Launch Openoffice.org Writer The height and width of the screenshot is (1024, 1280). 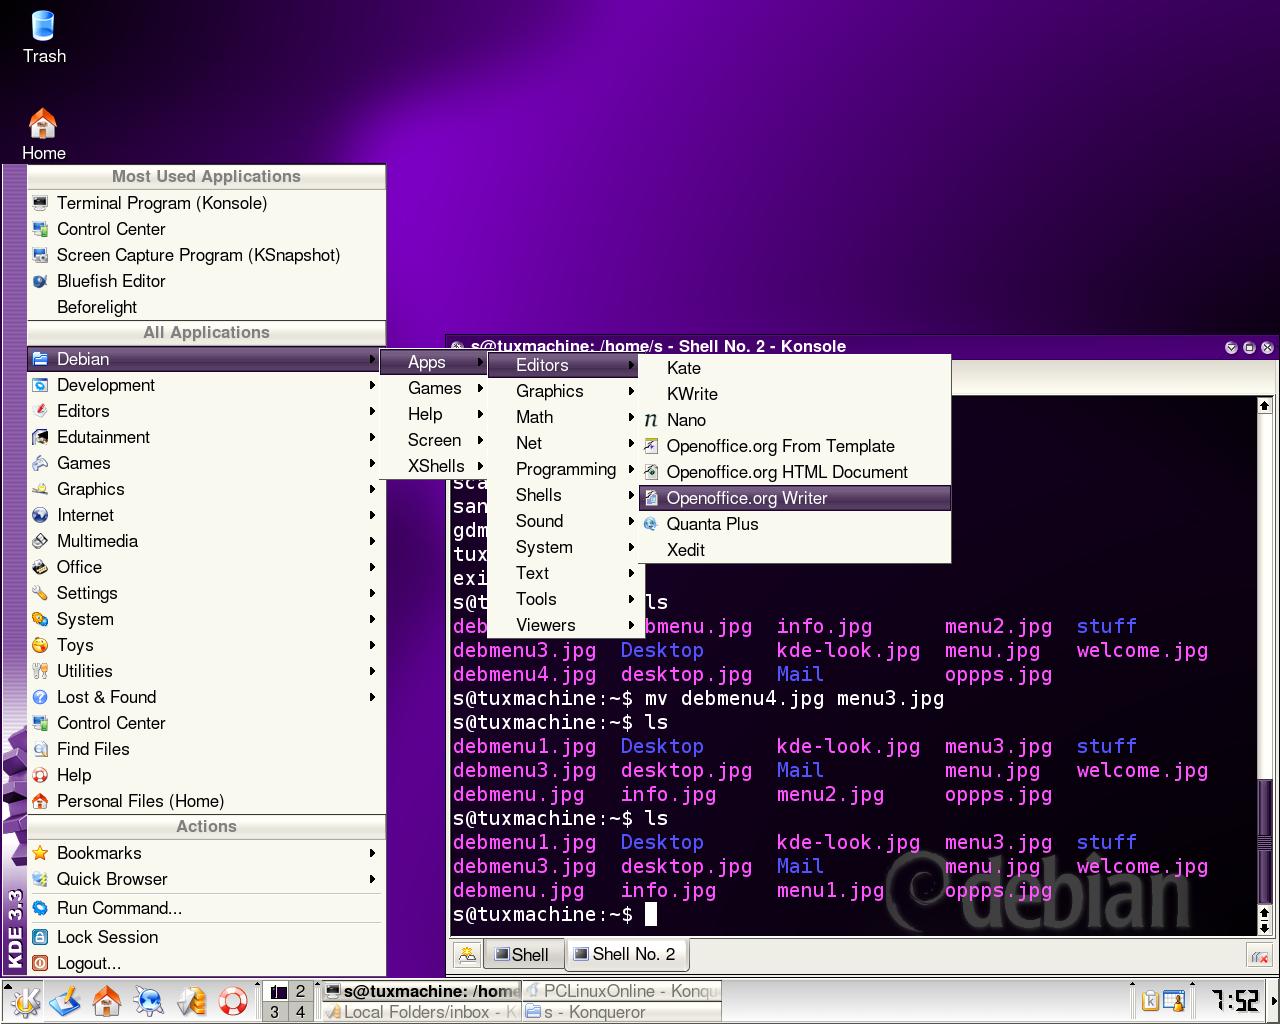click(794, 498)
